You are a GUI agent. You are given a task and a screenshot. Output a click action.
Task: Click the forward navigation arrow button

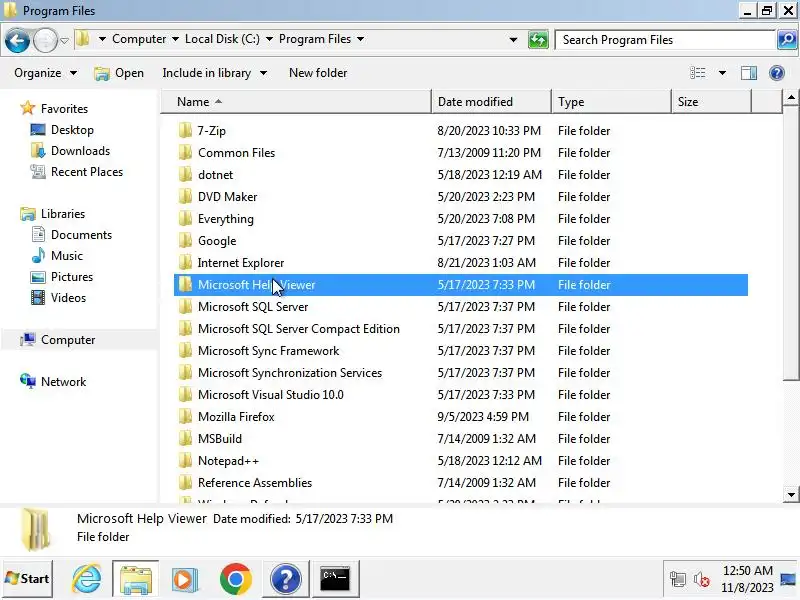click(x=45, y=40)
